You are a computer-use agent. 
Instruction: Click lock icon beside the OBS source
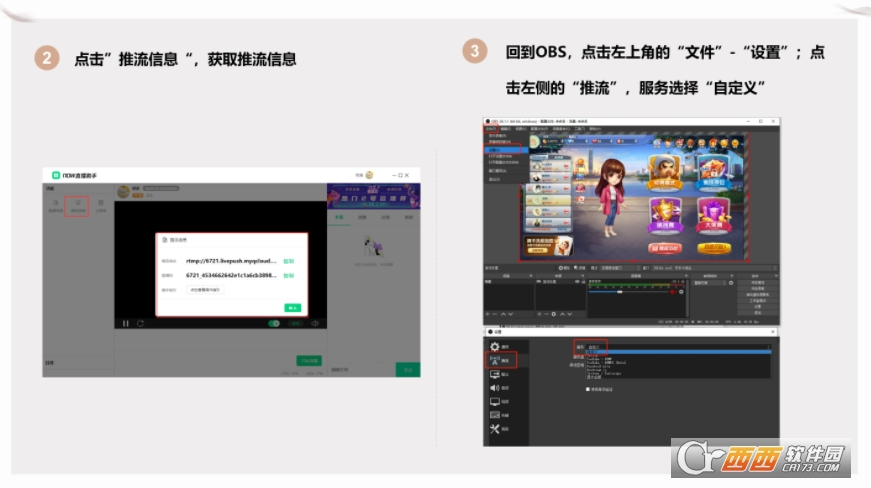click(582, 282)
